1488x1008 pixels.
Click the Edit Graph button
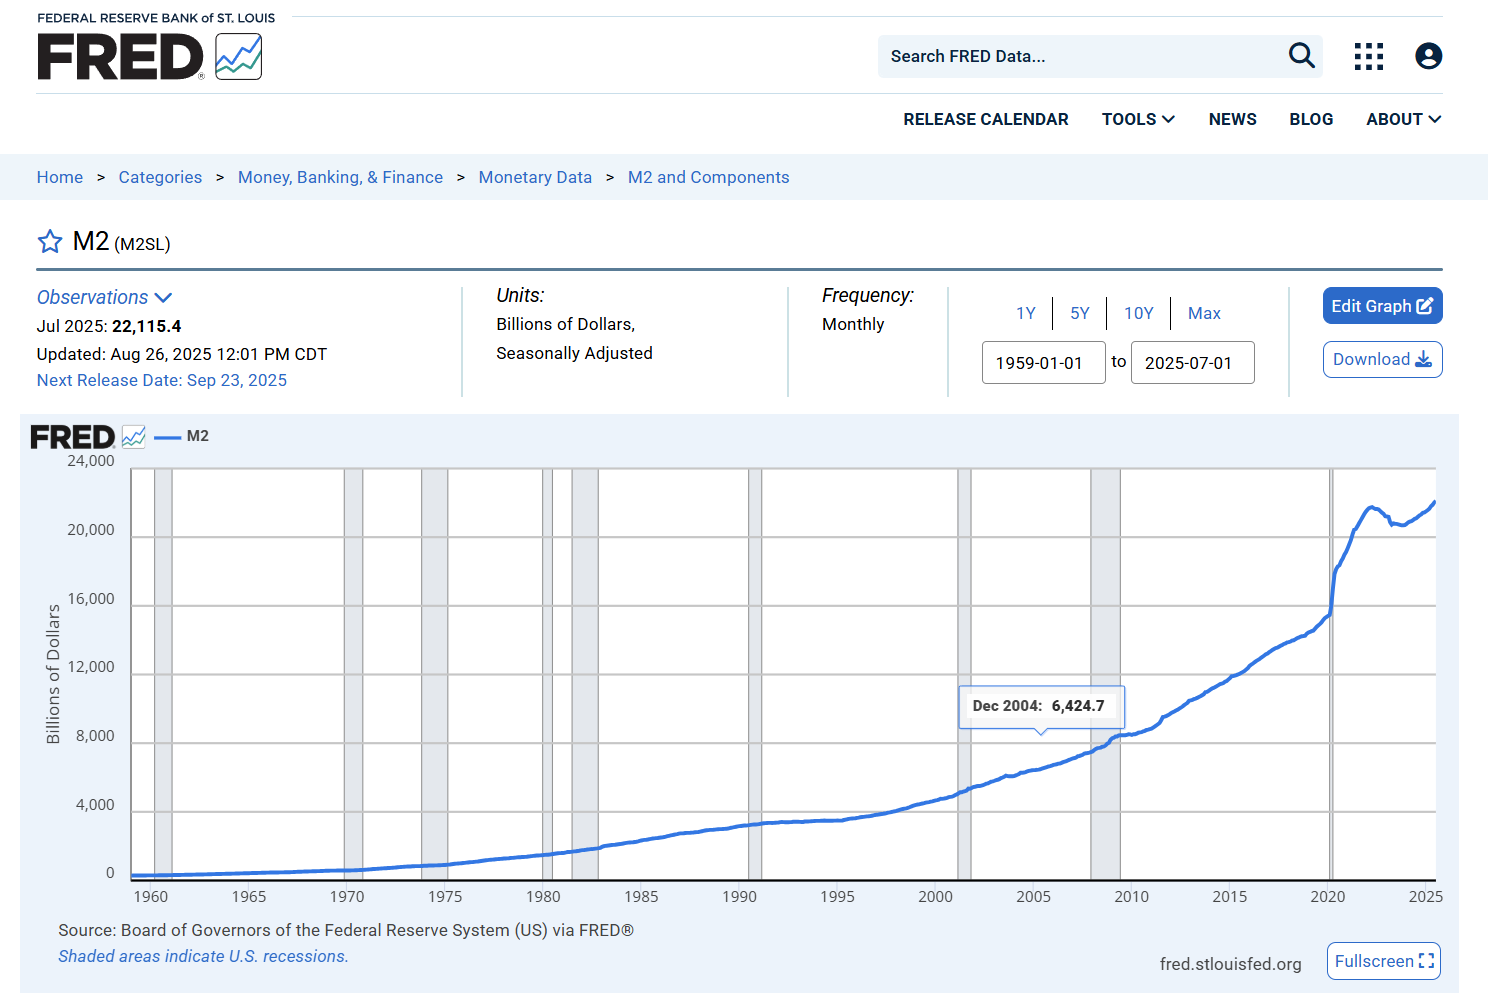pos(1383,306)
